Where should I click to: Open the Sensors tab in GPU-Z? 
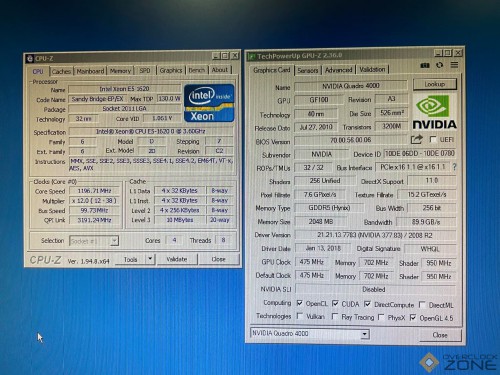coord(307,70)
